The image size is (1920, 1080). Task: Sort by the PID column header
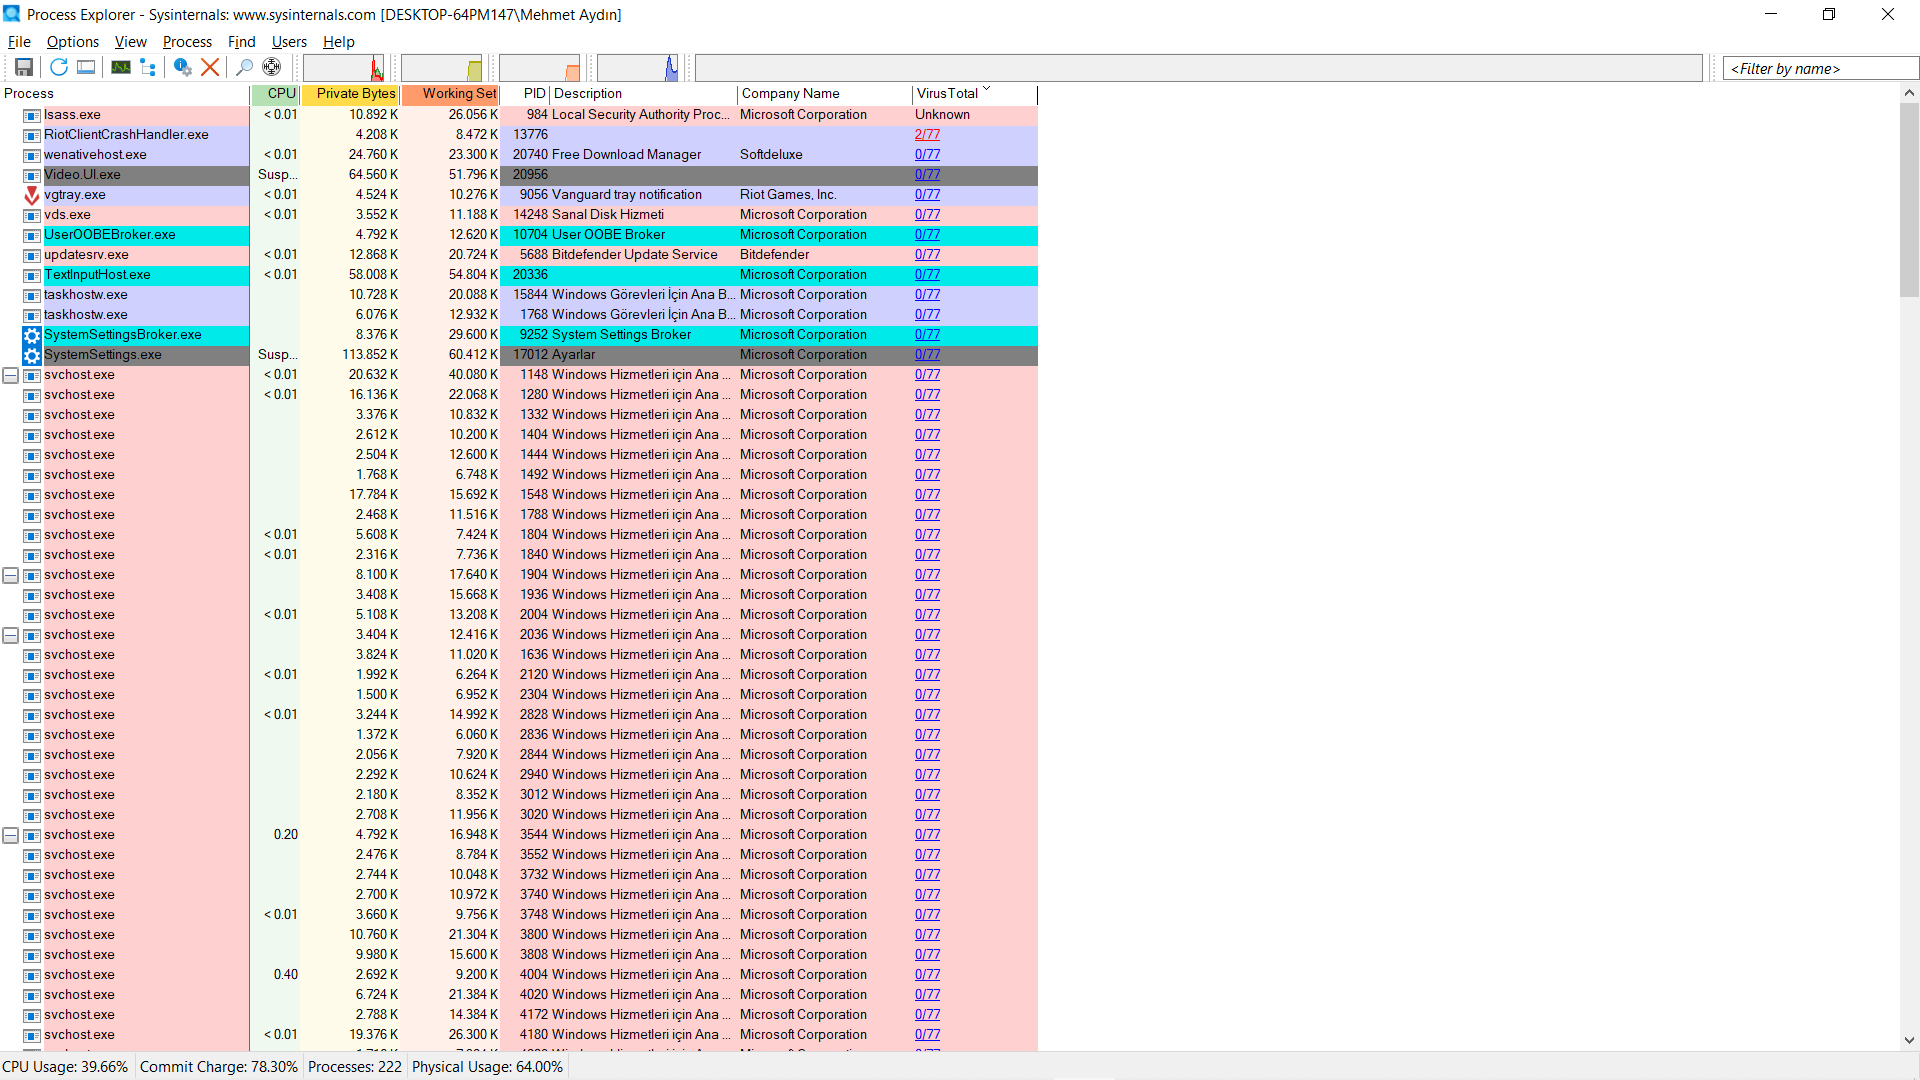[525, 94]
